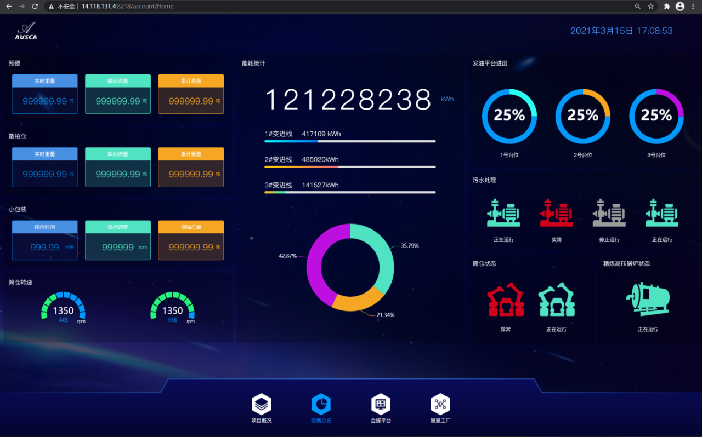Click the 21.34% label below the donut
This screenshot has height=438, width=703.
point(385,315)
